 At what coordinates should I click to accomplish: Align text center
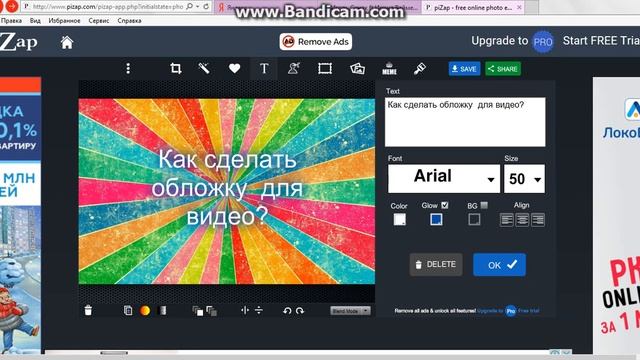coord(522,220)
